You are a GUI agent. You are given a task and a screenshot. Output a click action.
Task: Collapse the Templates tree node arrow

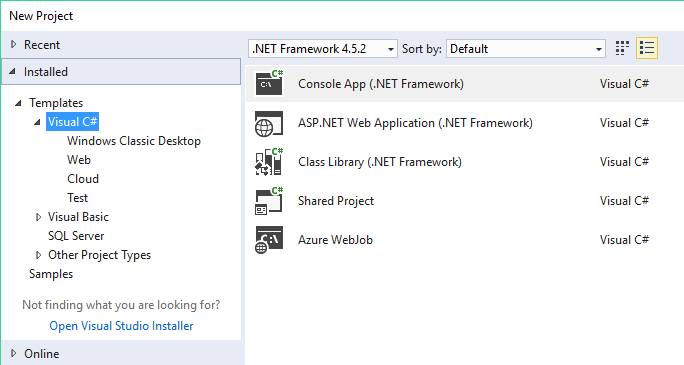click(x=18, y=103)
